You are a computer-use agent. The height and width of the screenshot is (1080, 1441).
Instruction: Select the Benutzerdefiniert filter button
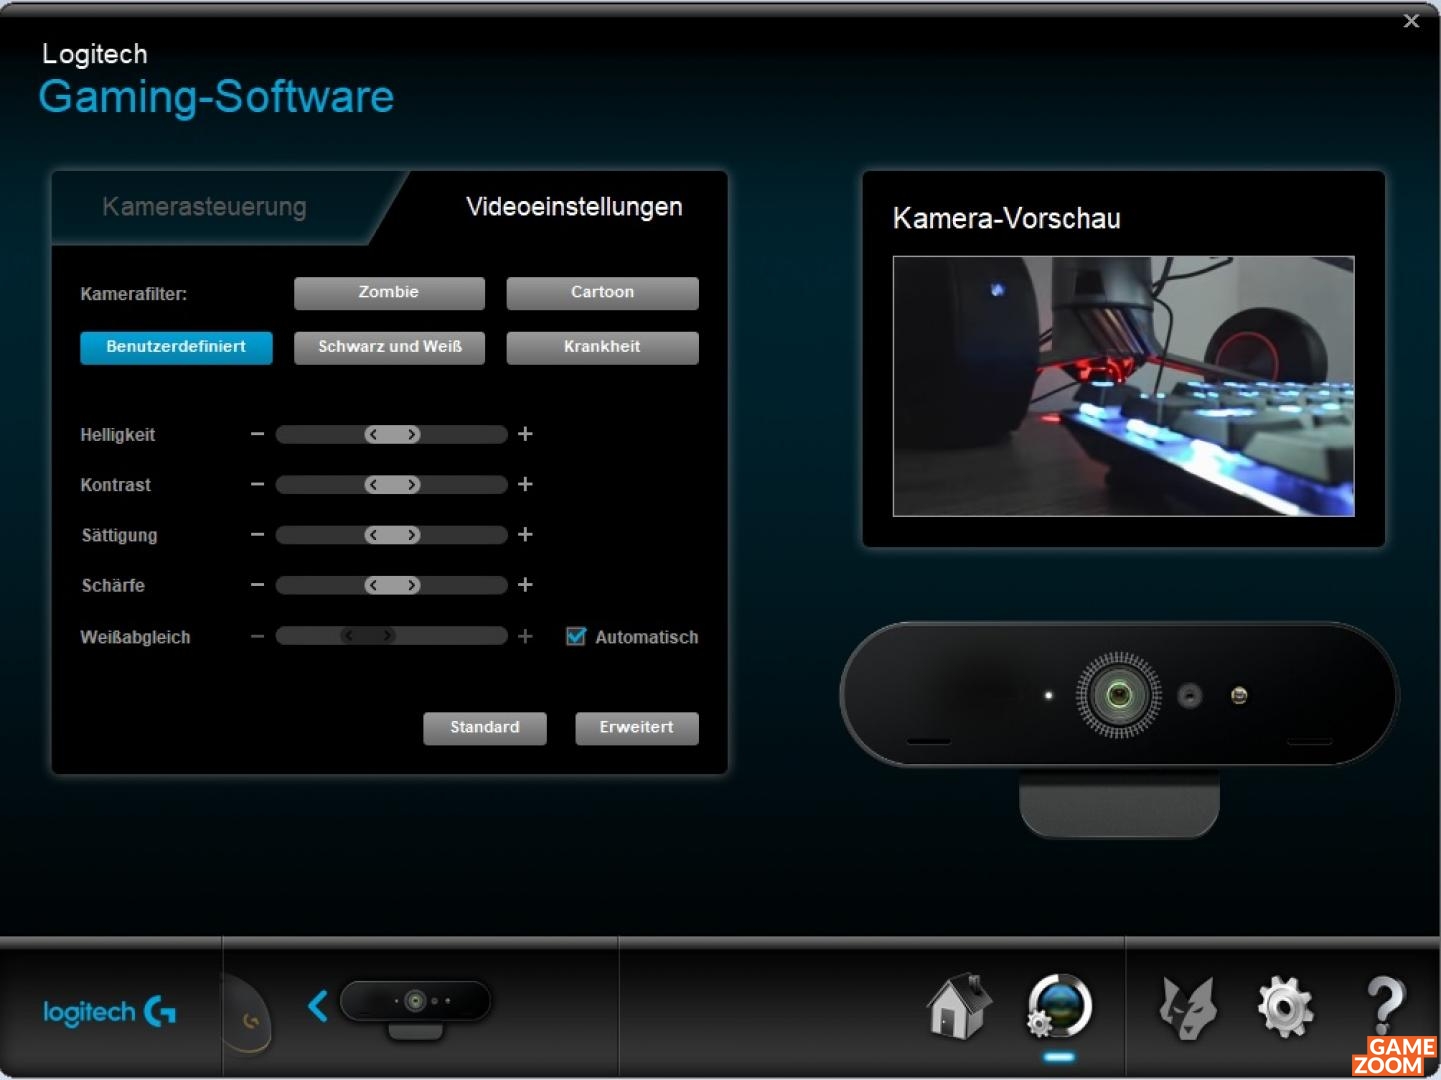(176, 347)
